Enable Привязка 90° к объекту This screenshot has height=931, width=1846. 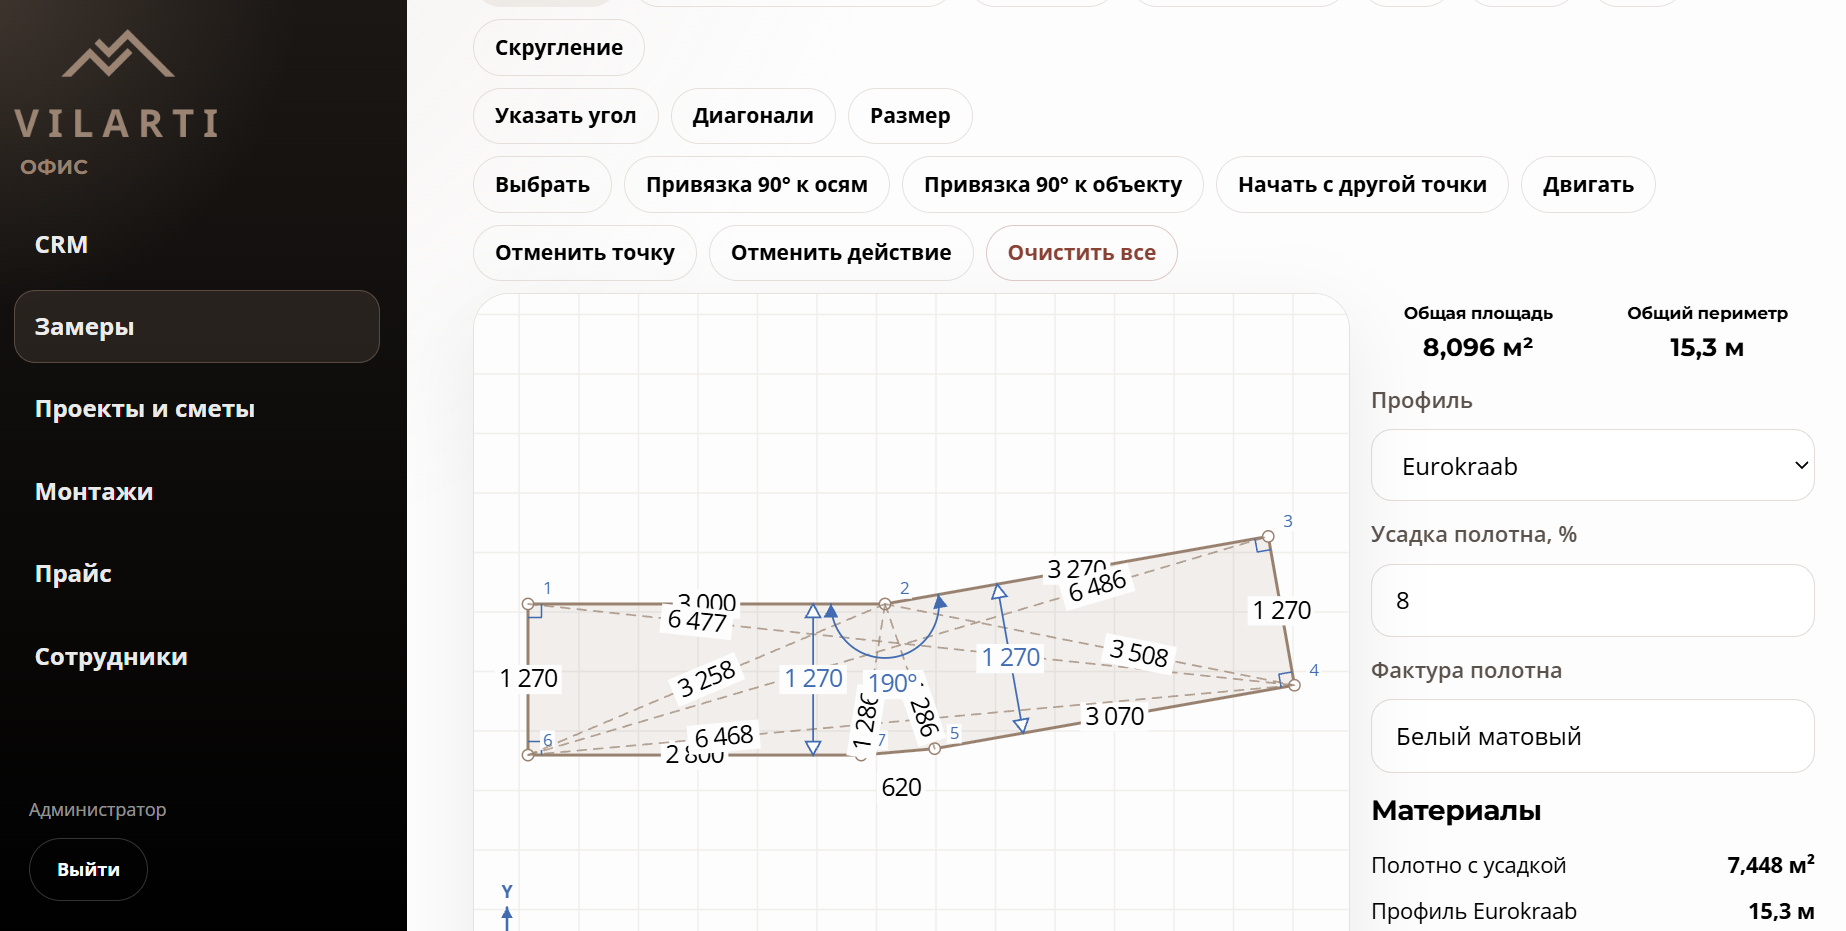pos(1053,185)
